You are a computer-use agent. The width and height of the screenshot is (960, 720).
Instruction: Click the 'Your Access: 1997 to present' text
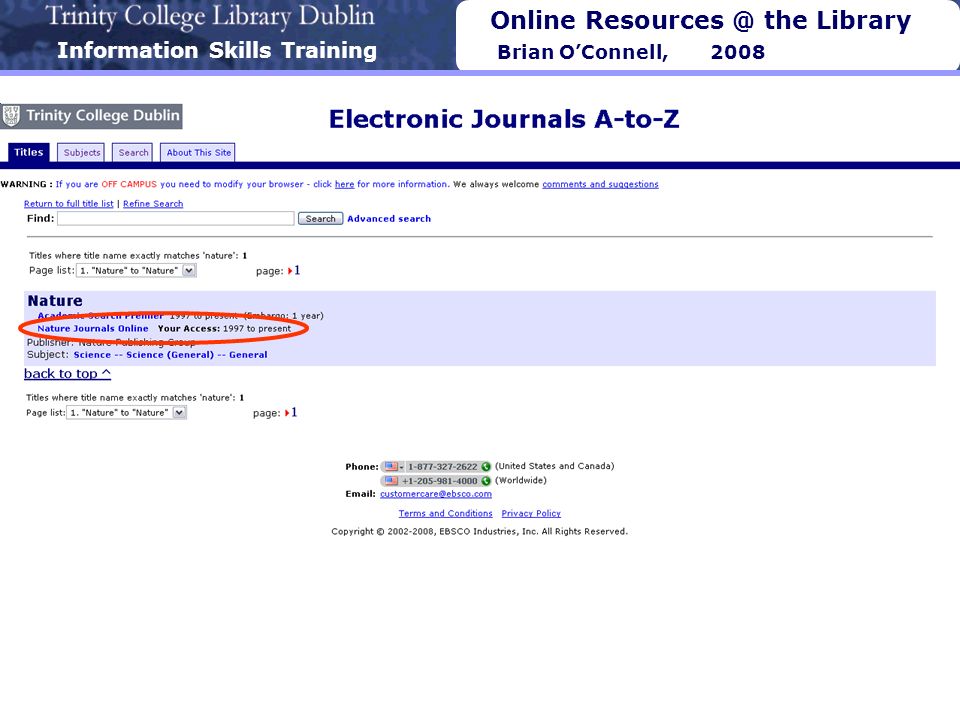tap(225, 329)
